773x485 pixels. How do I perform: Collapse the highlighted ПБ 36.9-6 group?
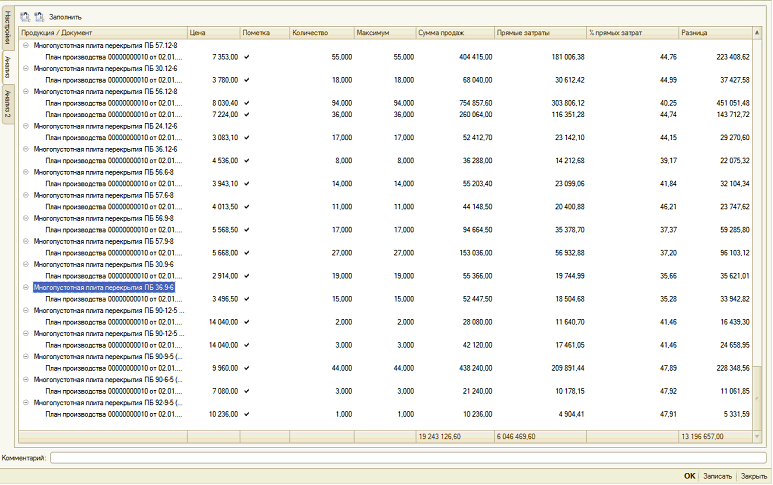click(x=26, y=287)
